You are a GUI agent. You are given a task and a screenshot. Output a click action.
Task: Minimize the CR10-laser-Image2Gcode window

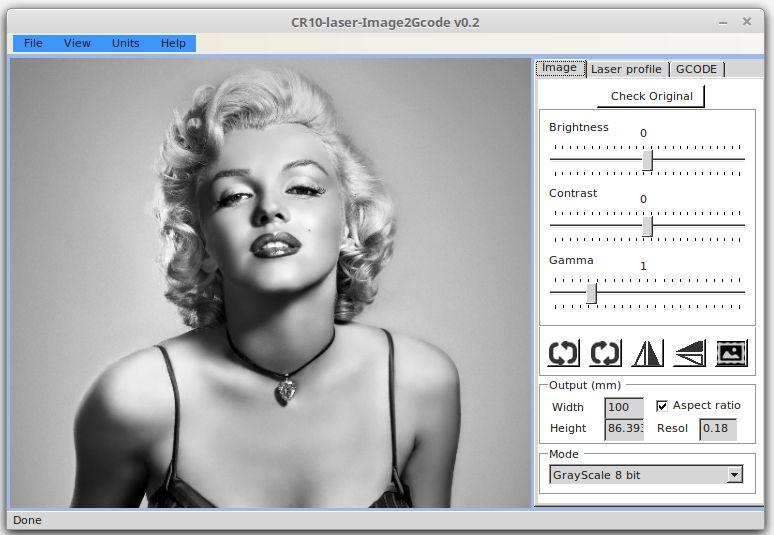click(x=723, y=23)
